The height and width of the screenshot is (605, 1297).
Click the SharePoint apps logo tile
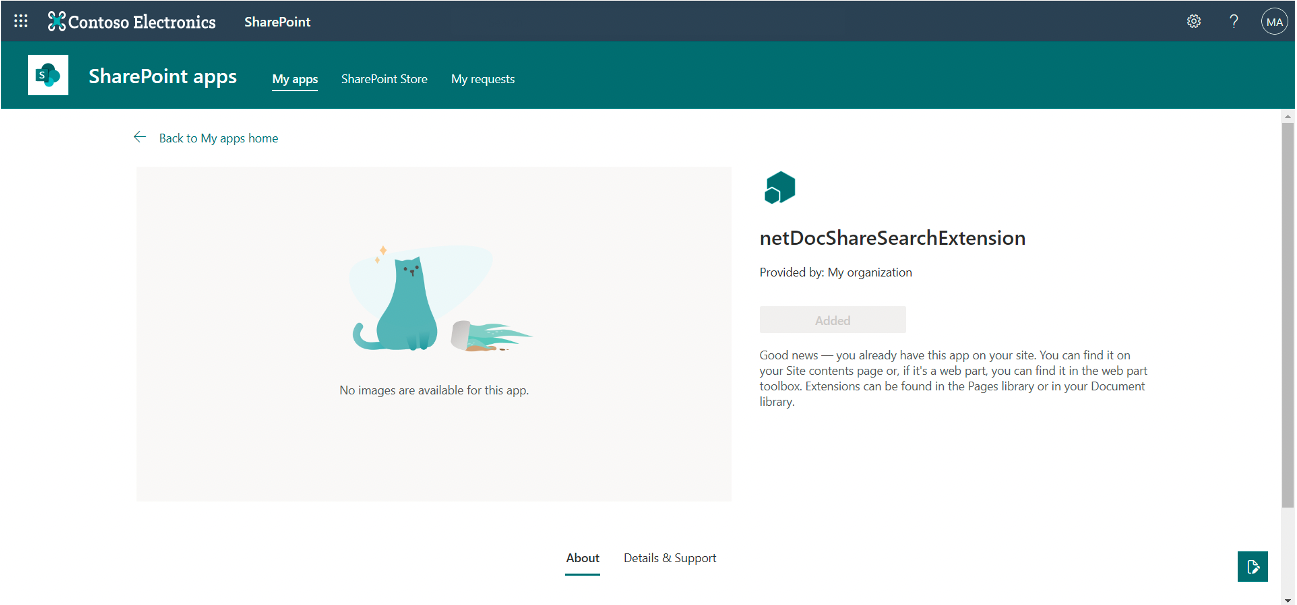click(x=48, y=75)
